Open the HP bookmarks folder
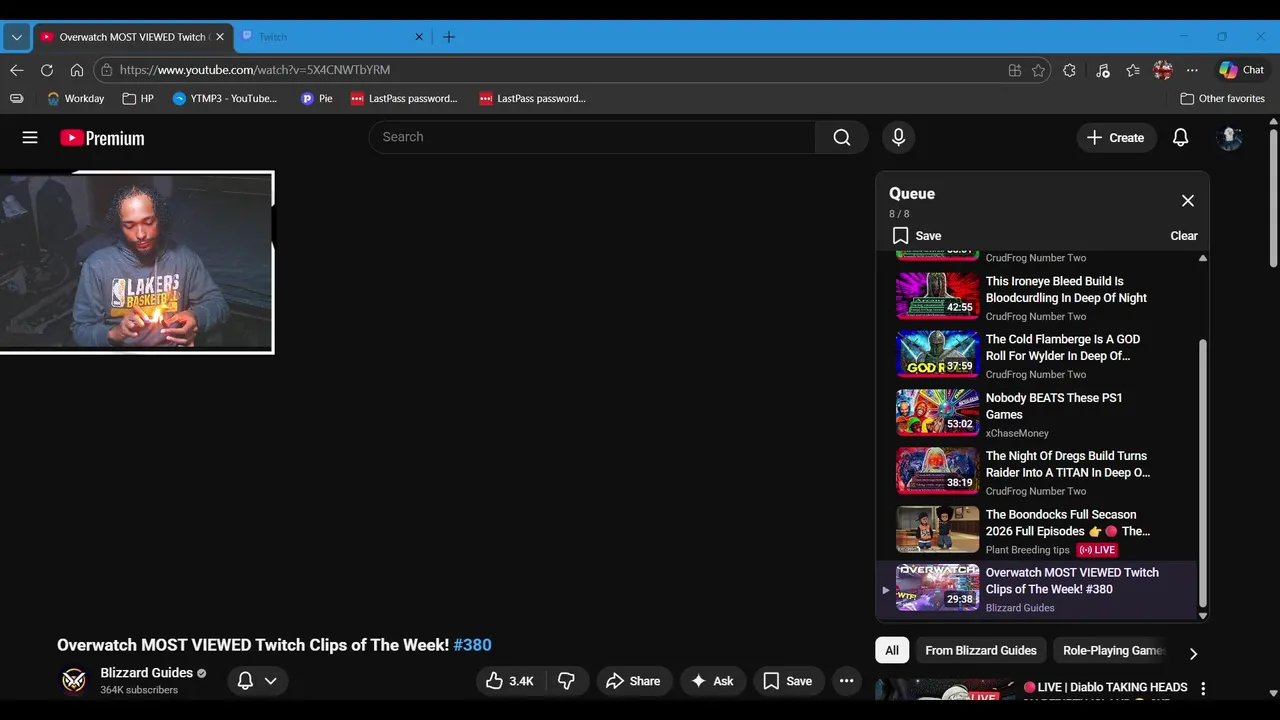Screen dimensions: 1280x720 click(137, 99)
